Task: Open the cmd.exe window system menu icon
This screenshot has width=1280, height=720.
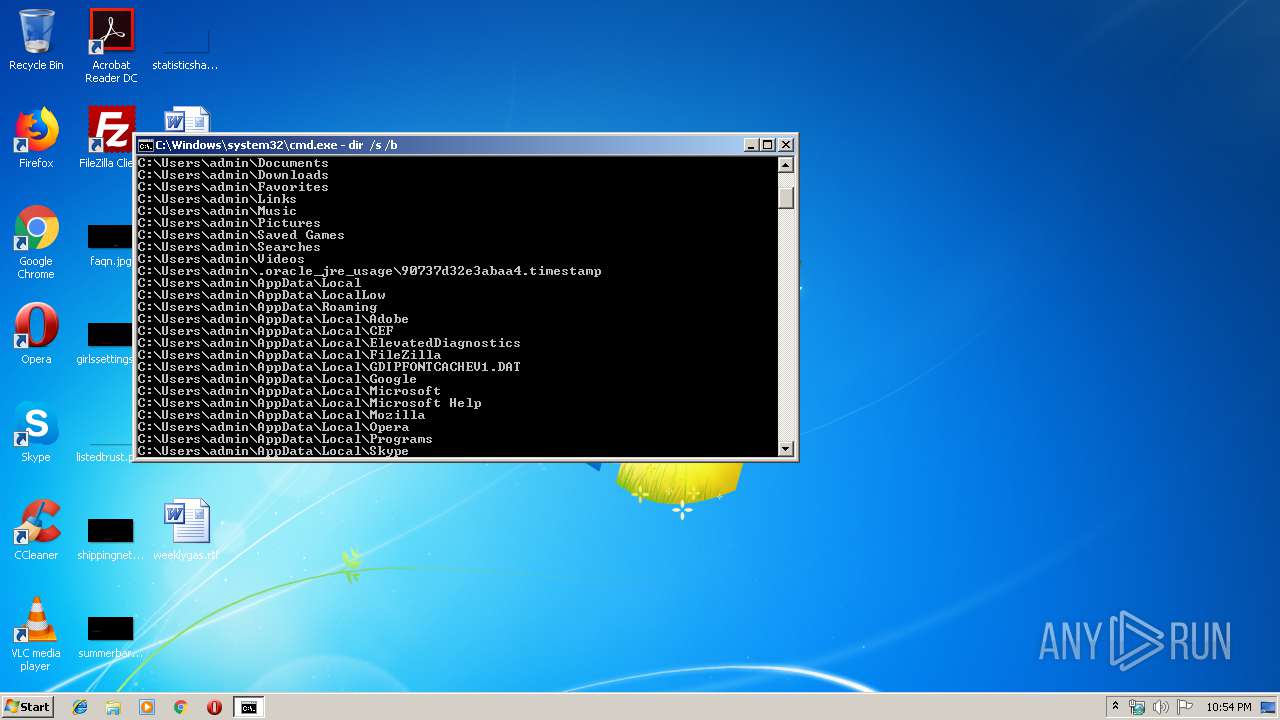Action: tap(145, 145)
